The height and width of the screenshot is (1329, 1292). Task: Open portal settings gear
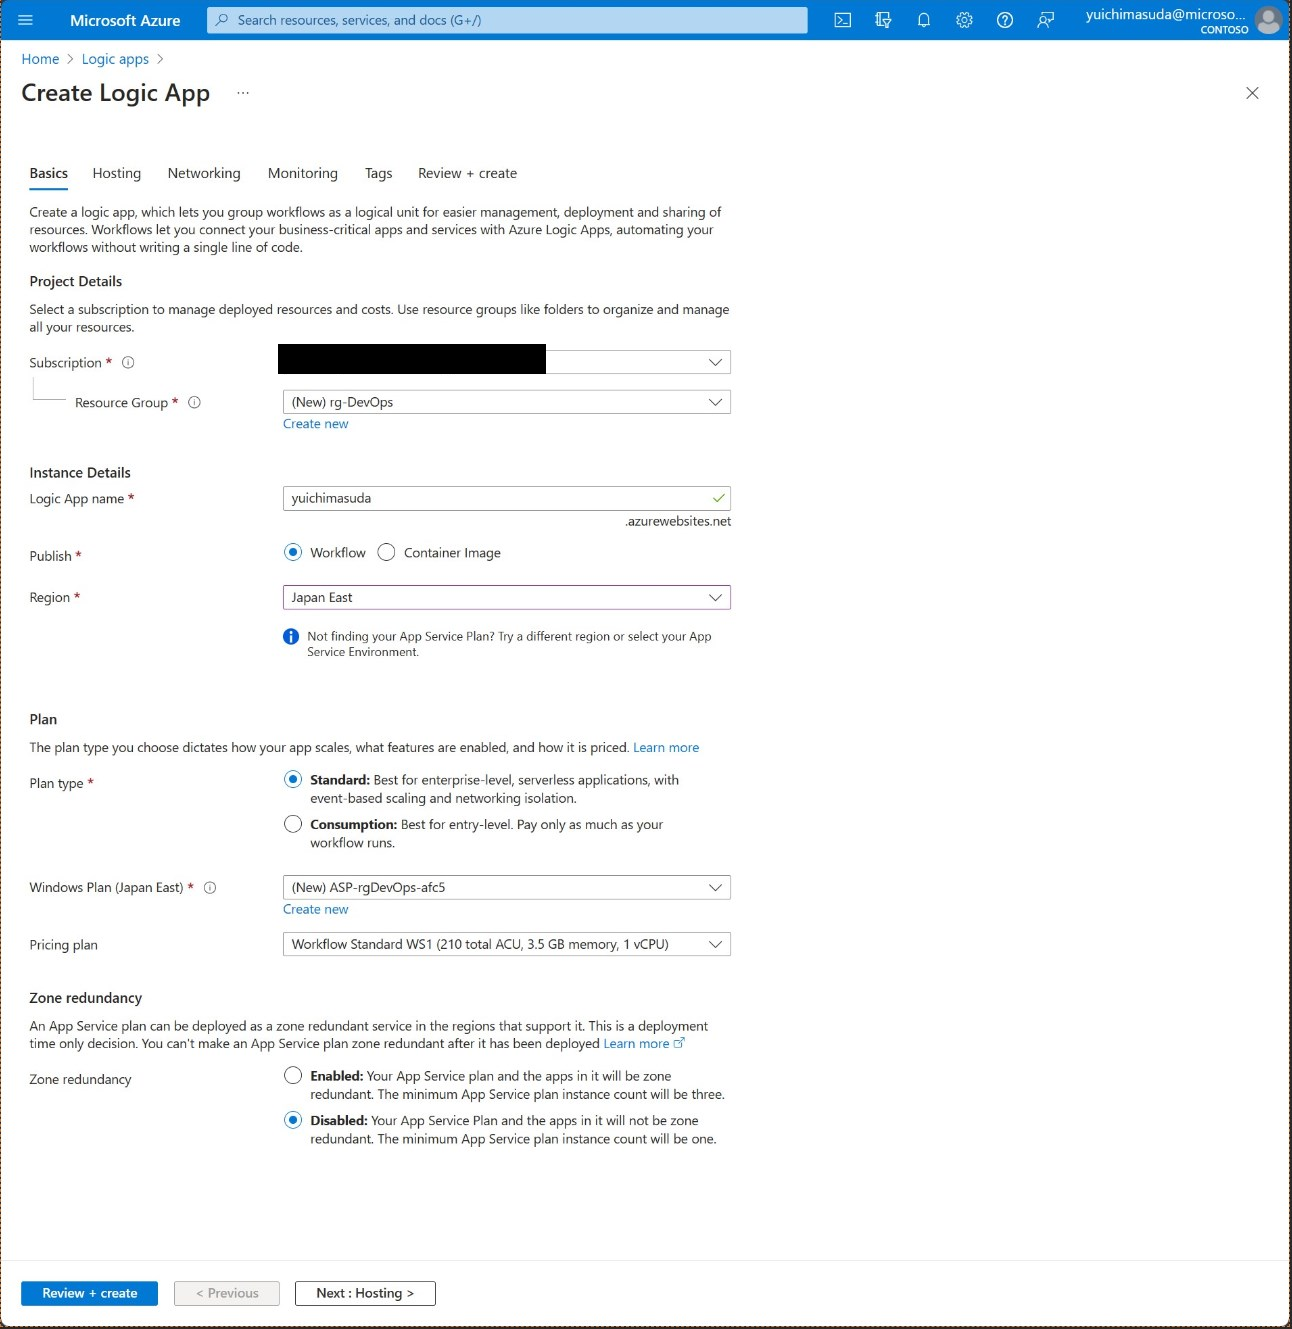point(964,20)
